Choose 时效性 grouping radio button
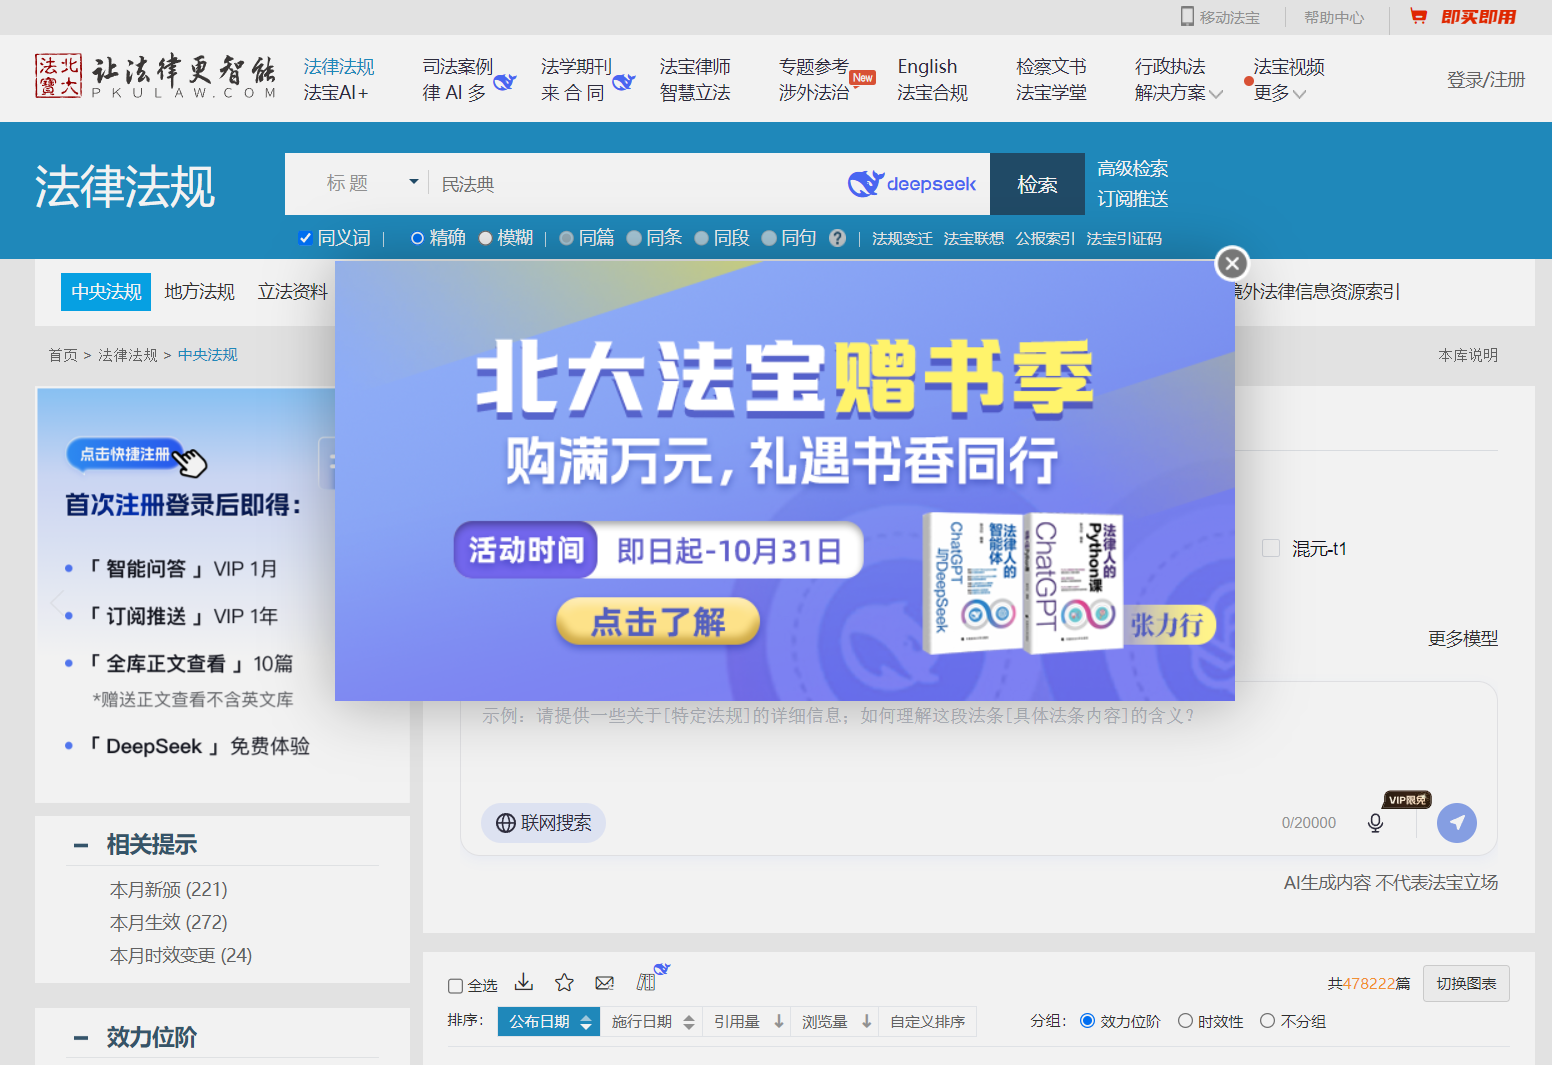1552x1065 pixels. pyautogui.click(x=1185, y=1021)
